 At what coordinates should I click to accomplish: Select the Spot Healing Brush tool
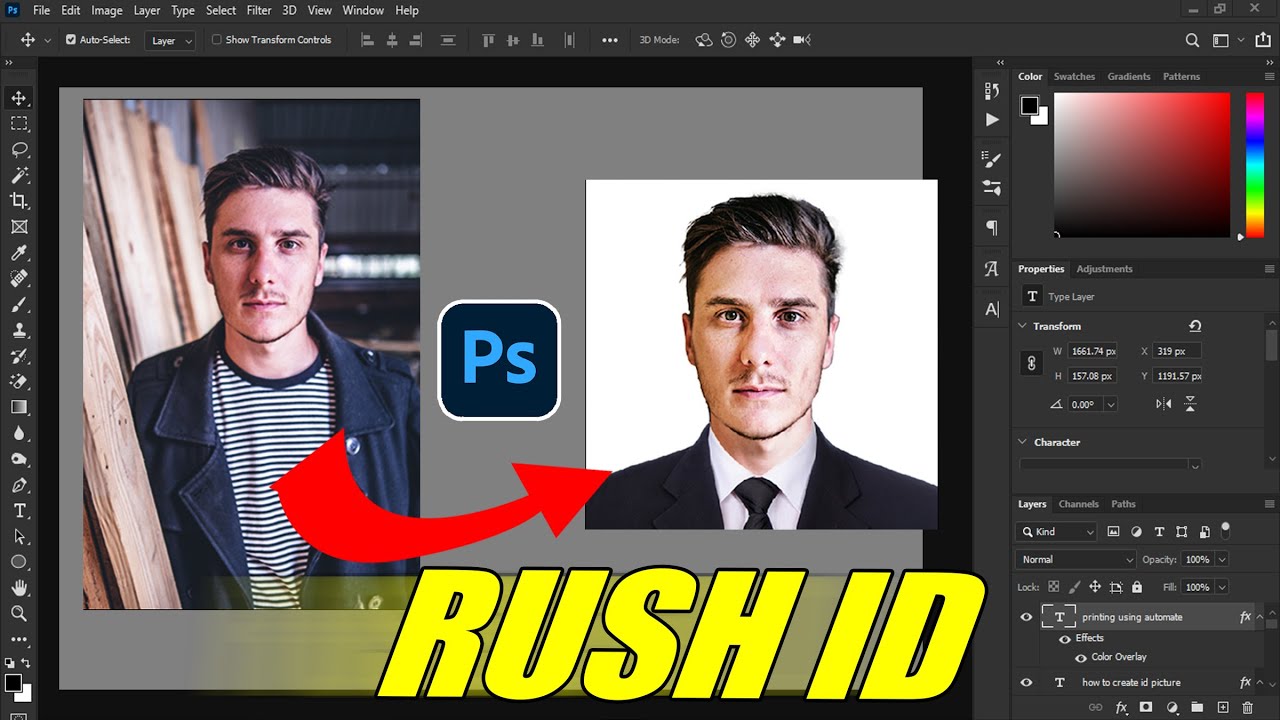coord(19,278)
